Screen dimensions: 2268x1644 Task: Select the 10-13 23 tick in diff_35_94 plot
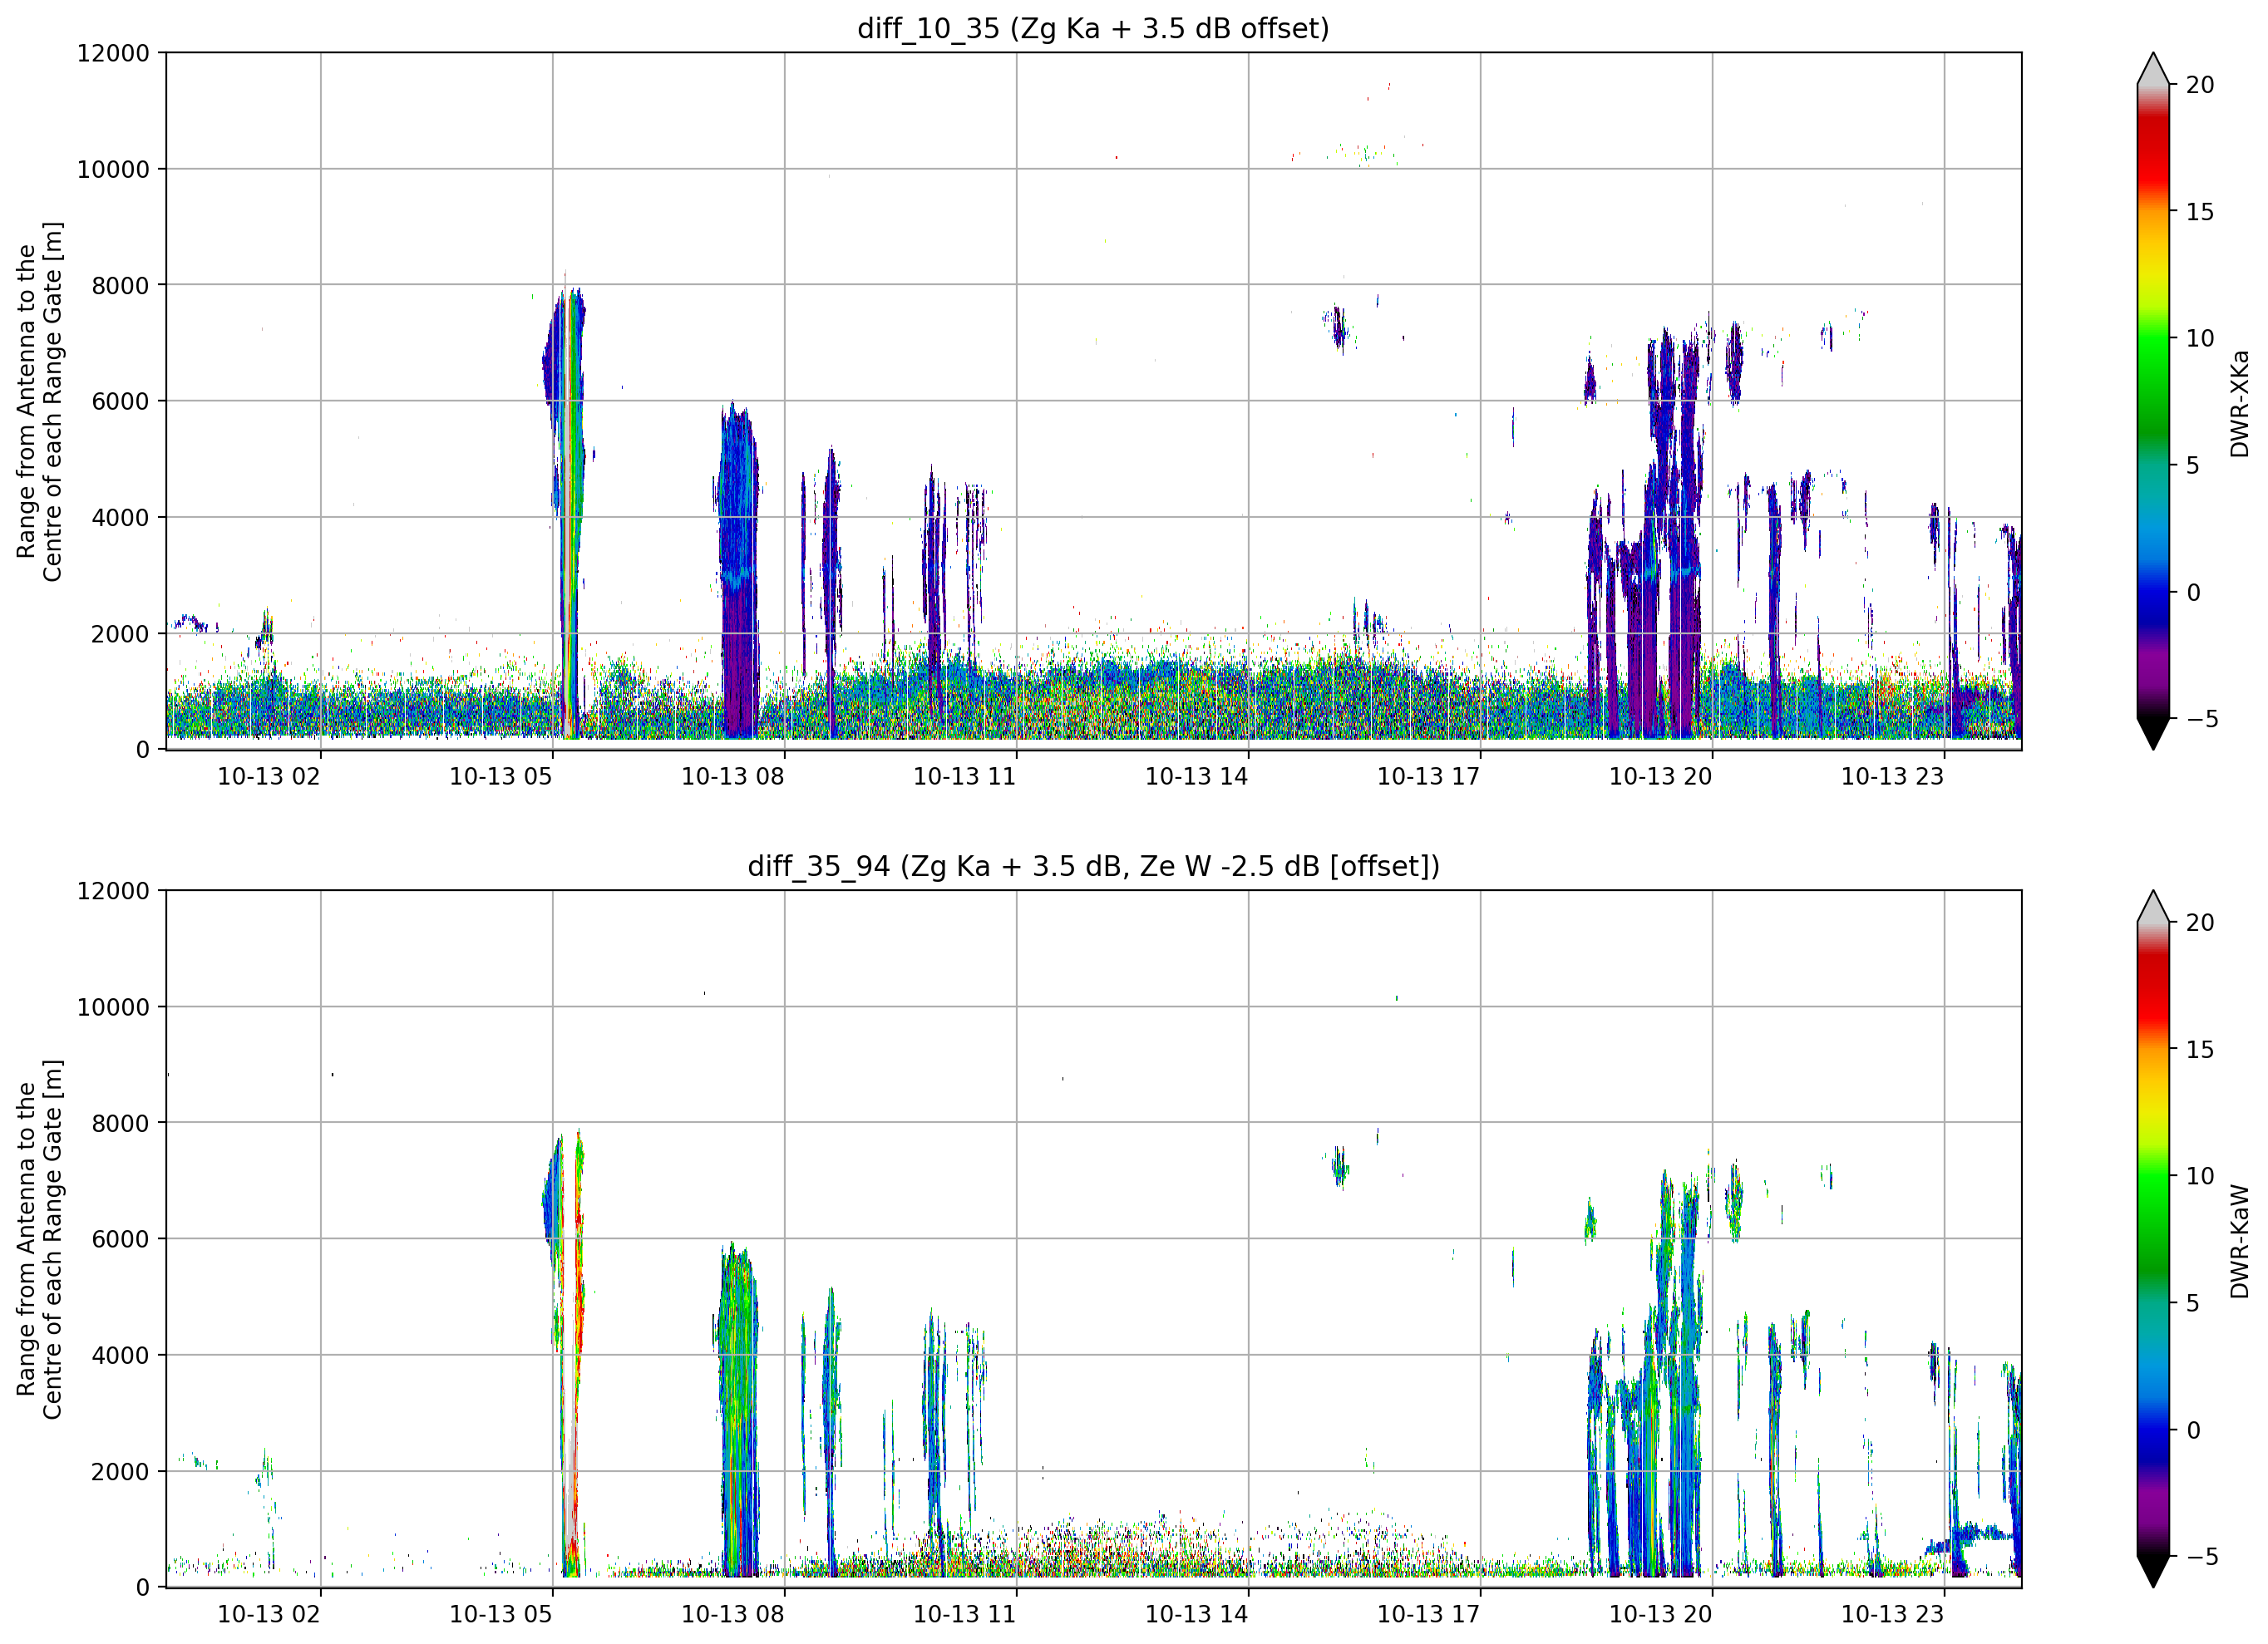pyautogui.click(x=1893, y=1614)
